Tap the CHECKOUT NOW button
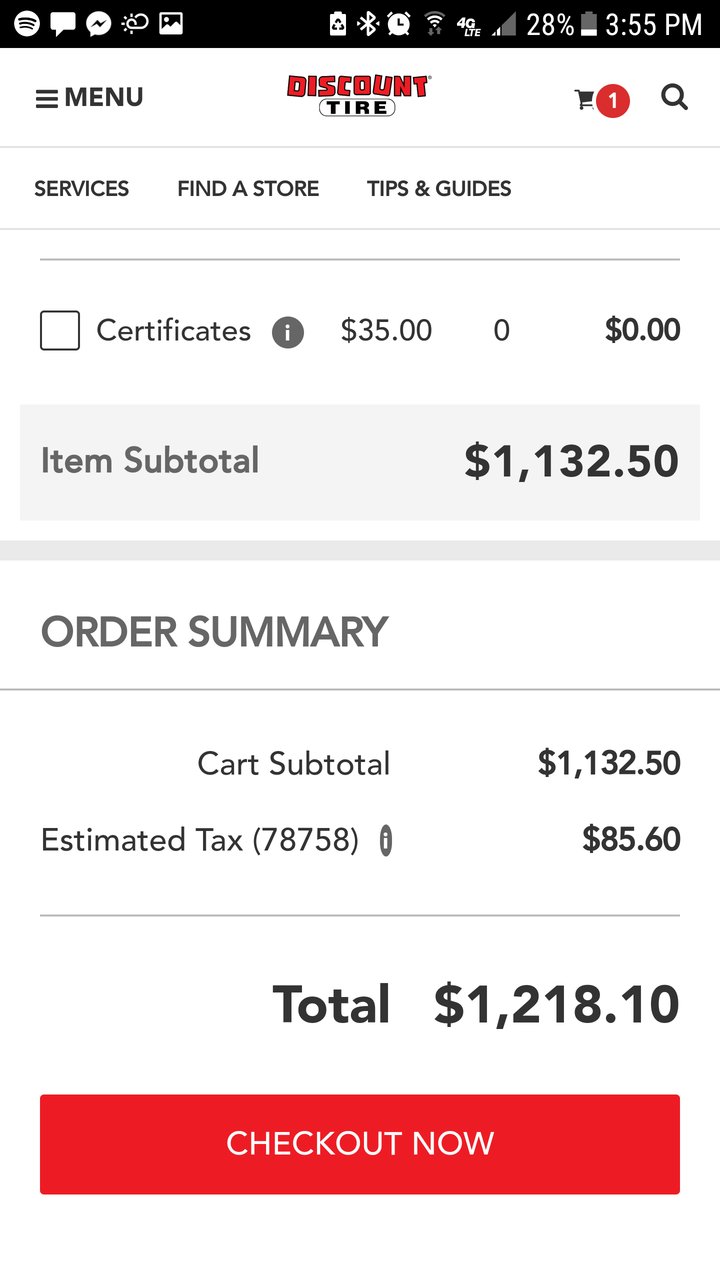The image size is (720, 1280). [x=360, y=1144]
